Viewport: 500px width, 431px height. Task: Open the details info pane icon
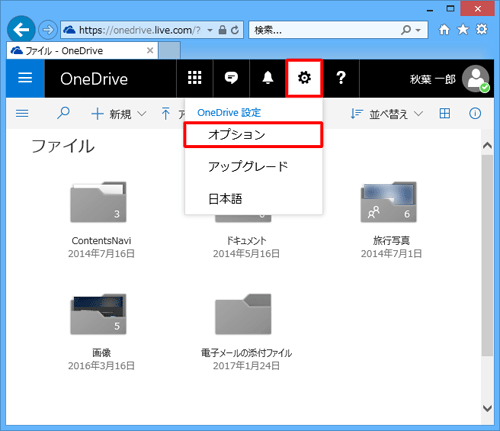click(x=475, y=114)
